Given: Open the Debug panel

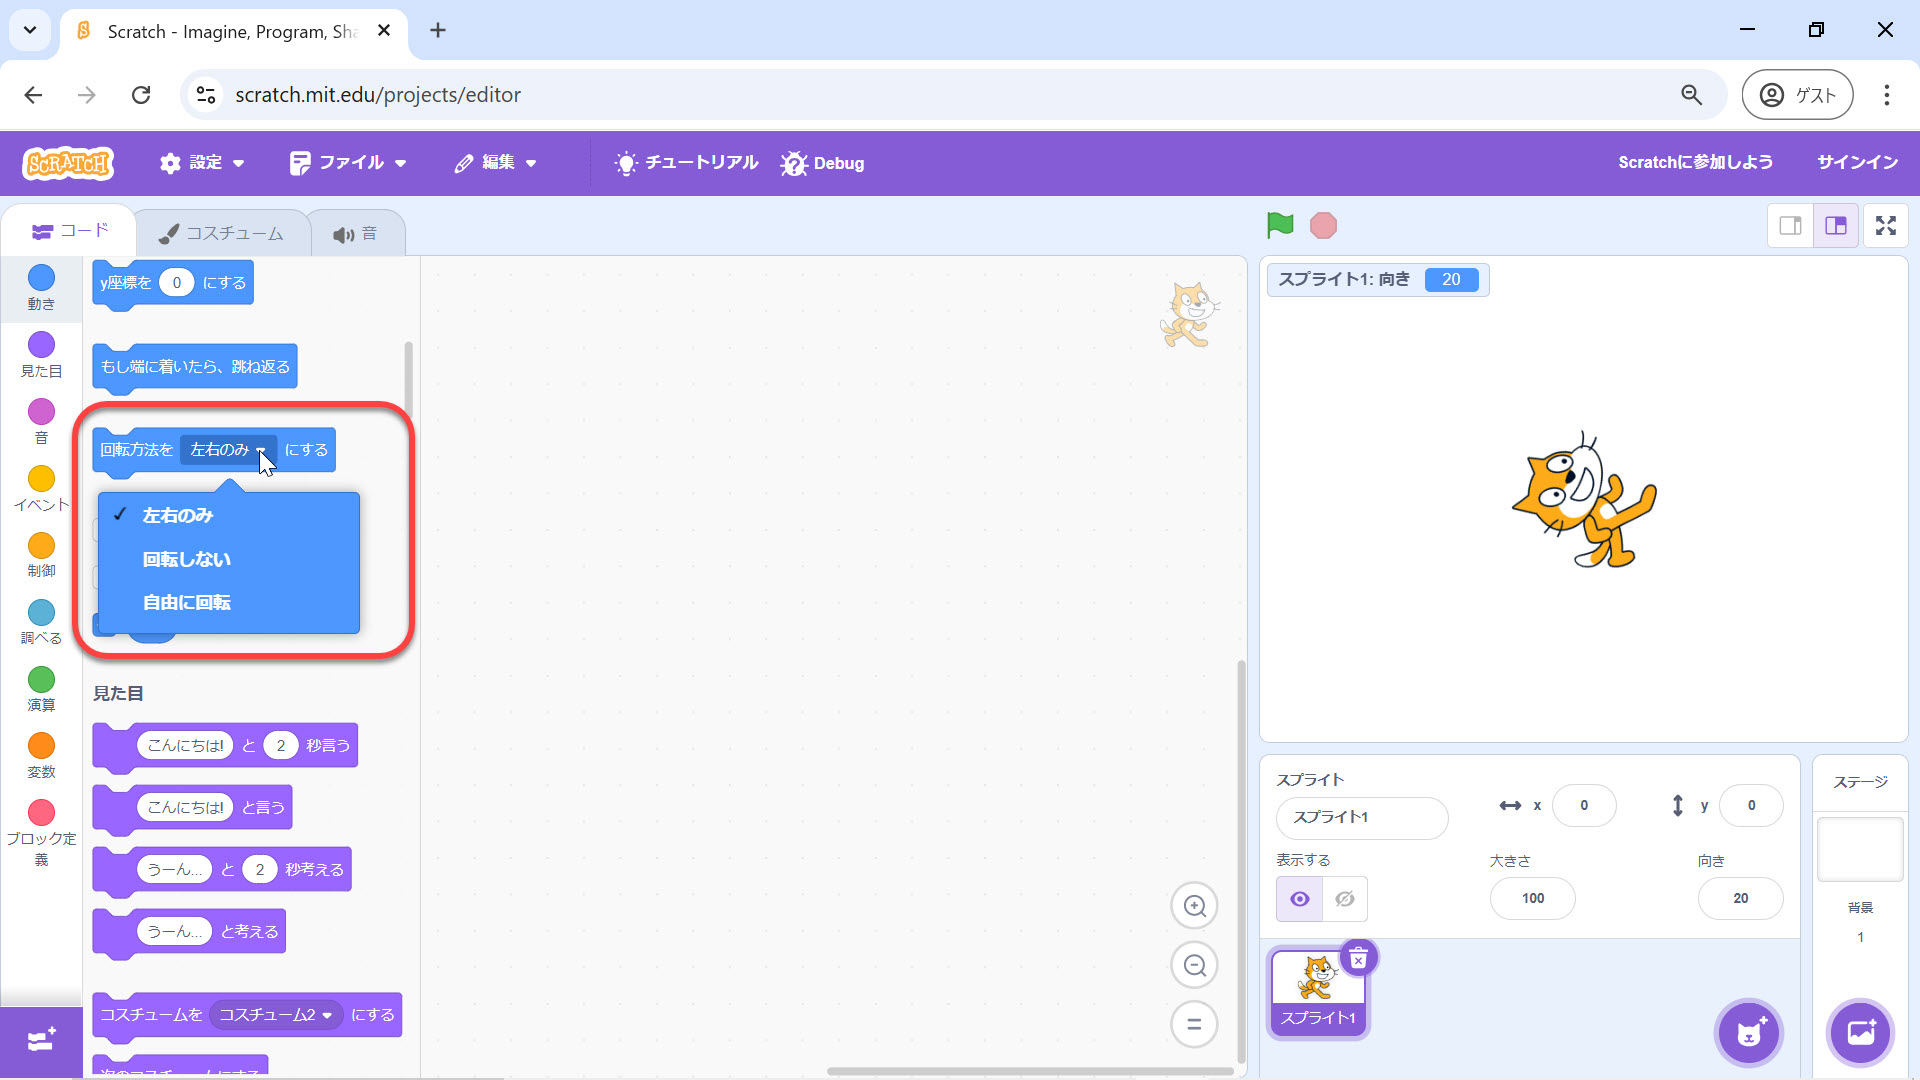Looking at the screenshot, I should point(822,163).
